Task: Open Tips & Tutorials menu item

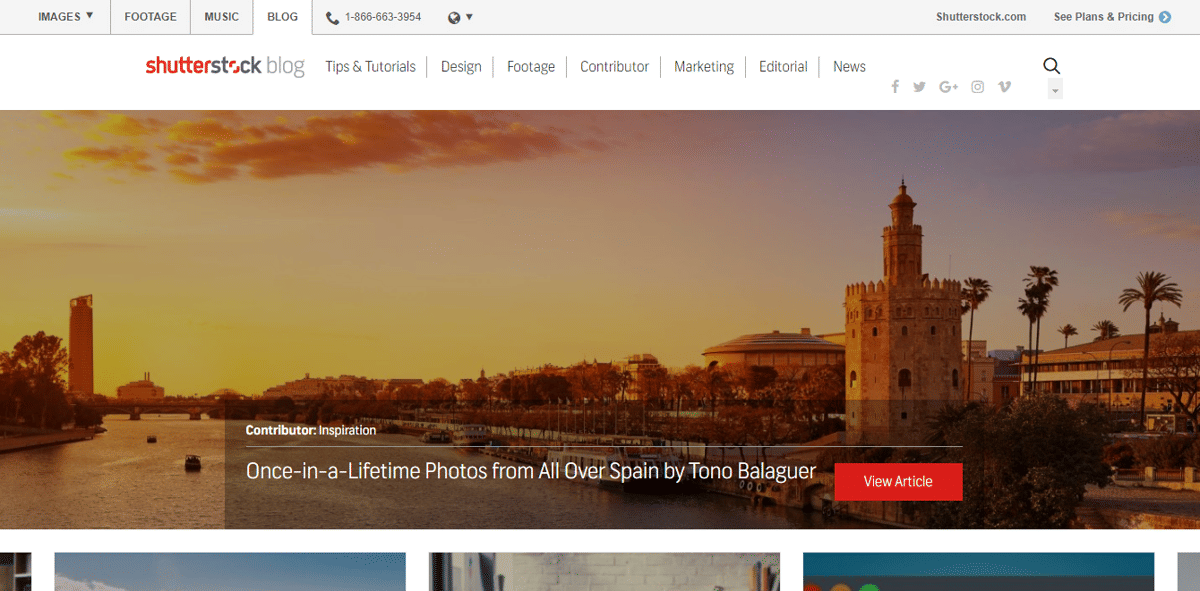Action: pos(370,67)
